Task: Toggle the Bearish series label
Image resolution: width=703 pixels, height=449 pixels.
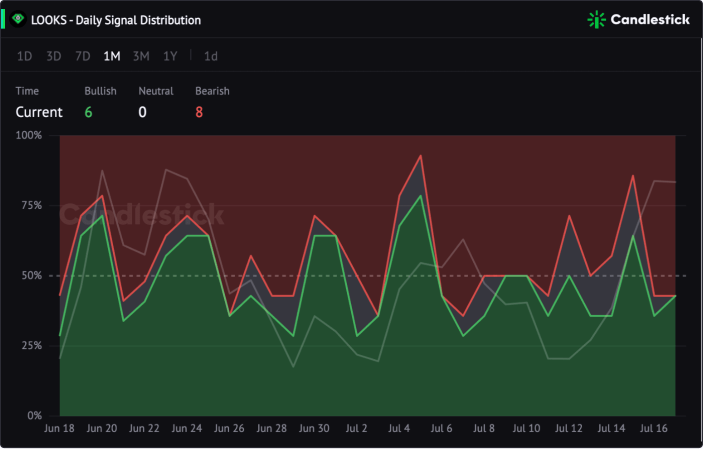Action: (212, 91)
